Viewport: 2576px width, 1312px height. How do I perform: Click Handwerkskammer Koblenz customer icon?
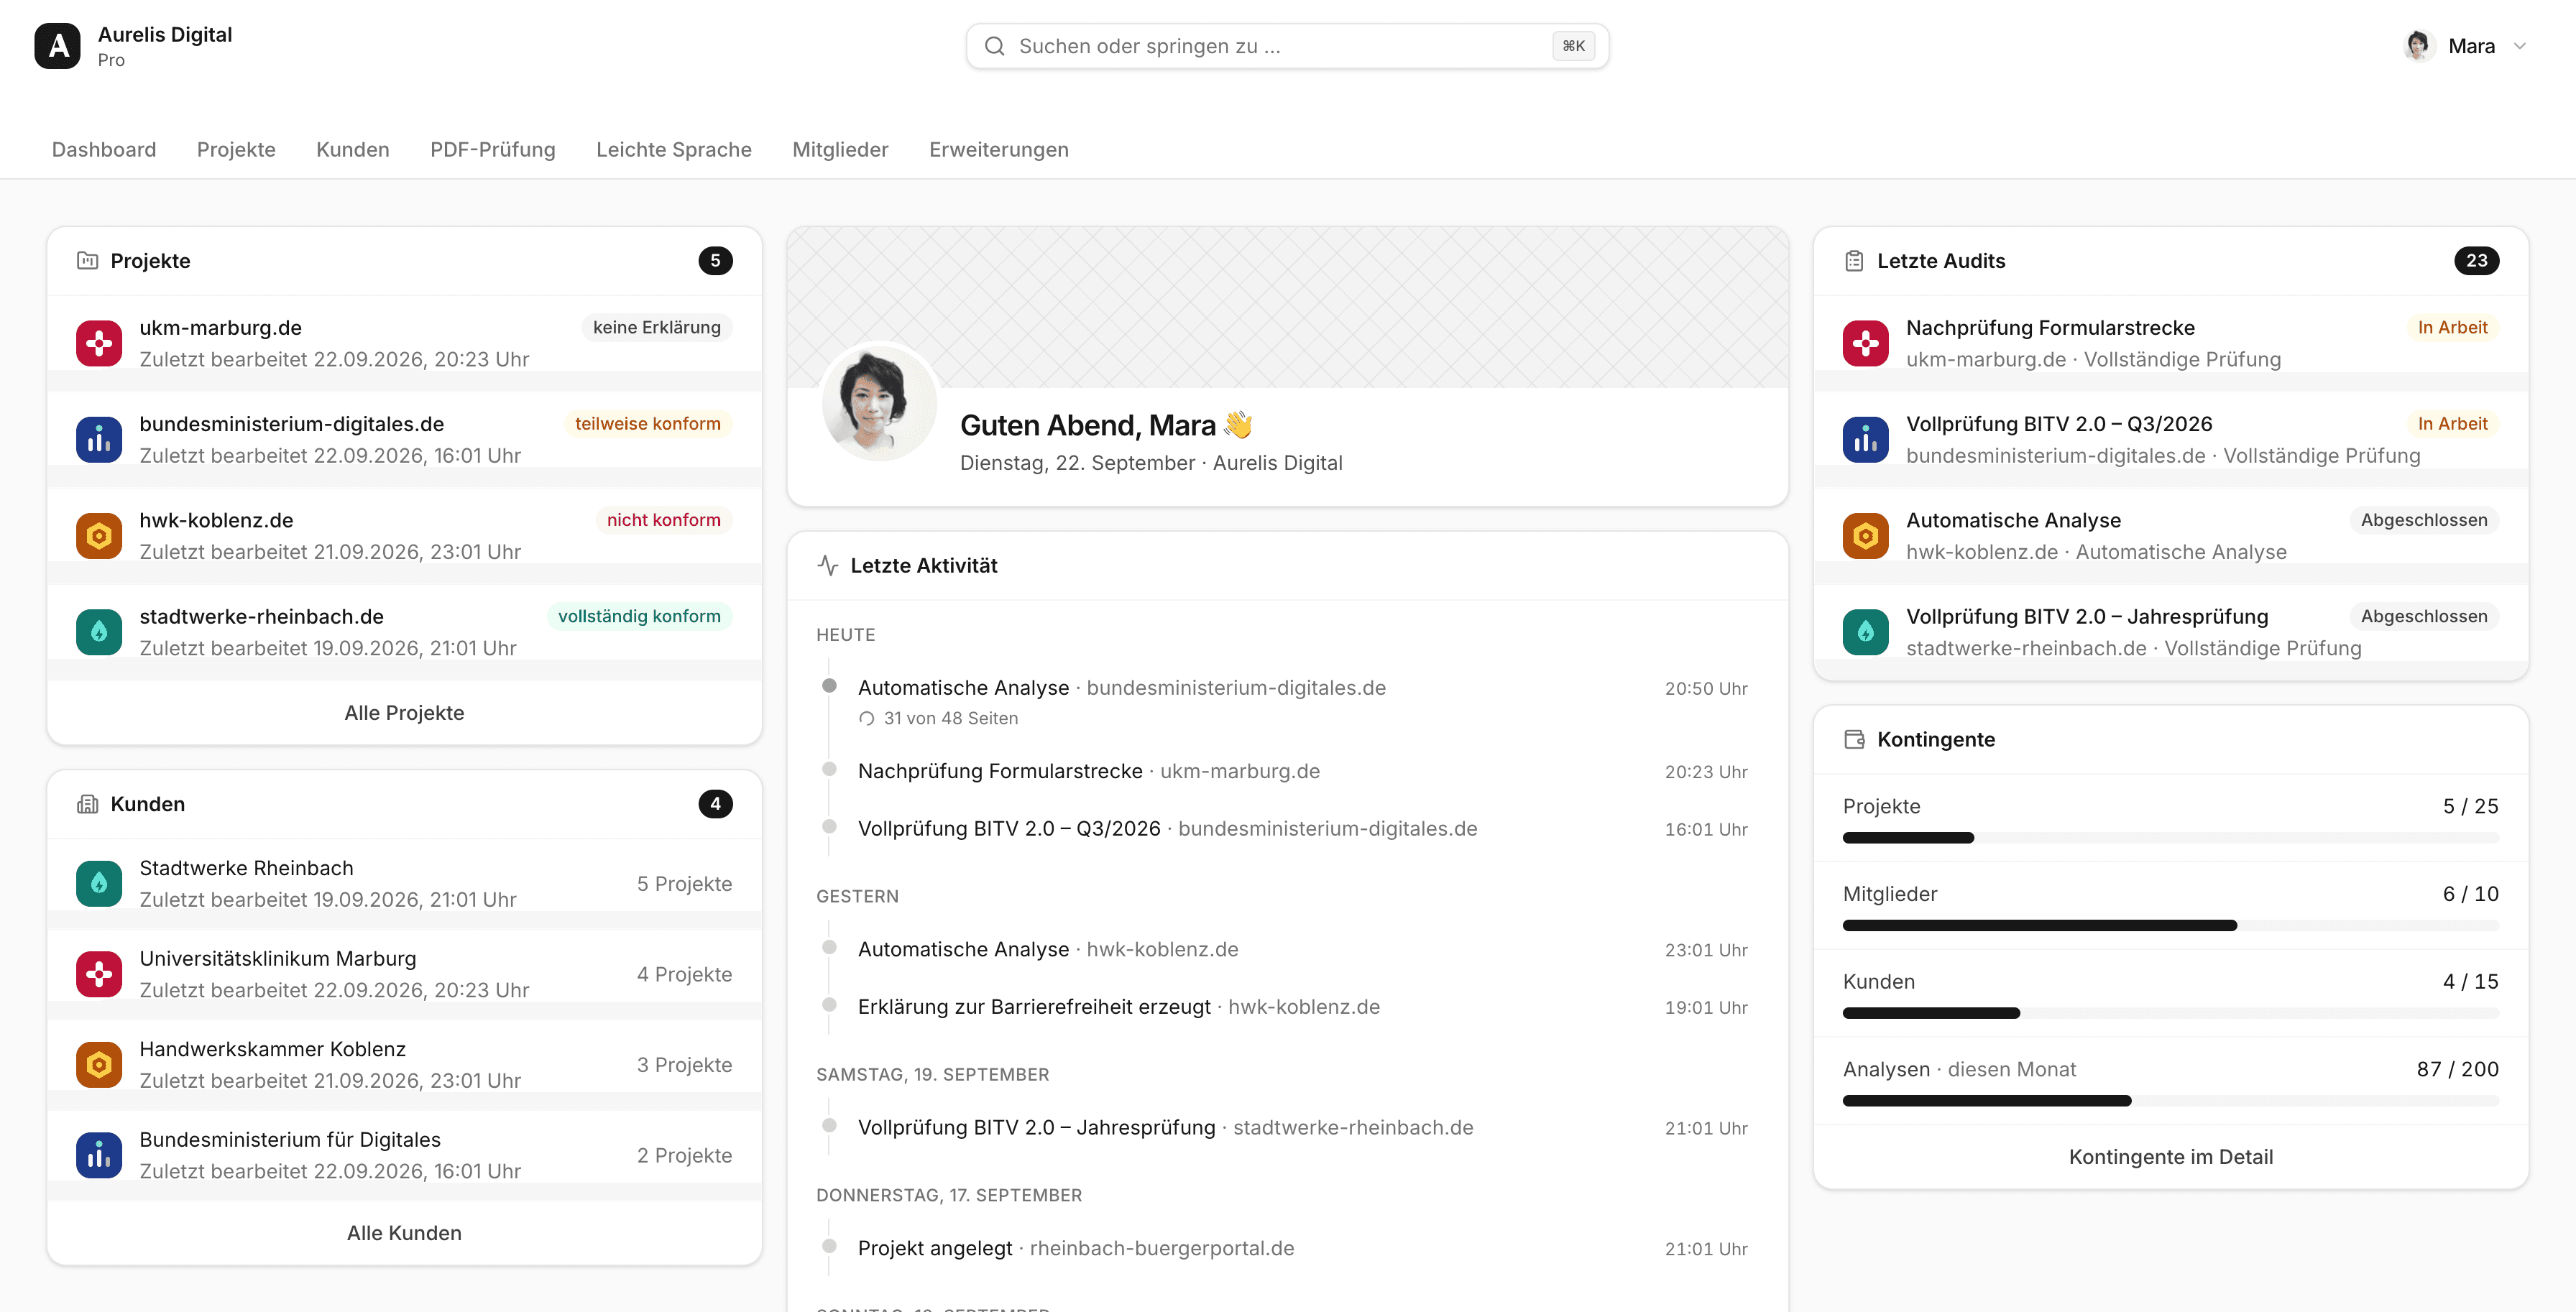pos(99,1065)
